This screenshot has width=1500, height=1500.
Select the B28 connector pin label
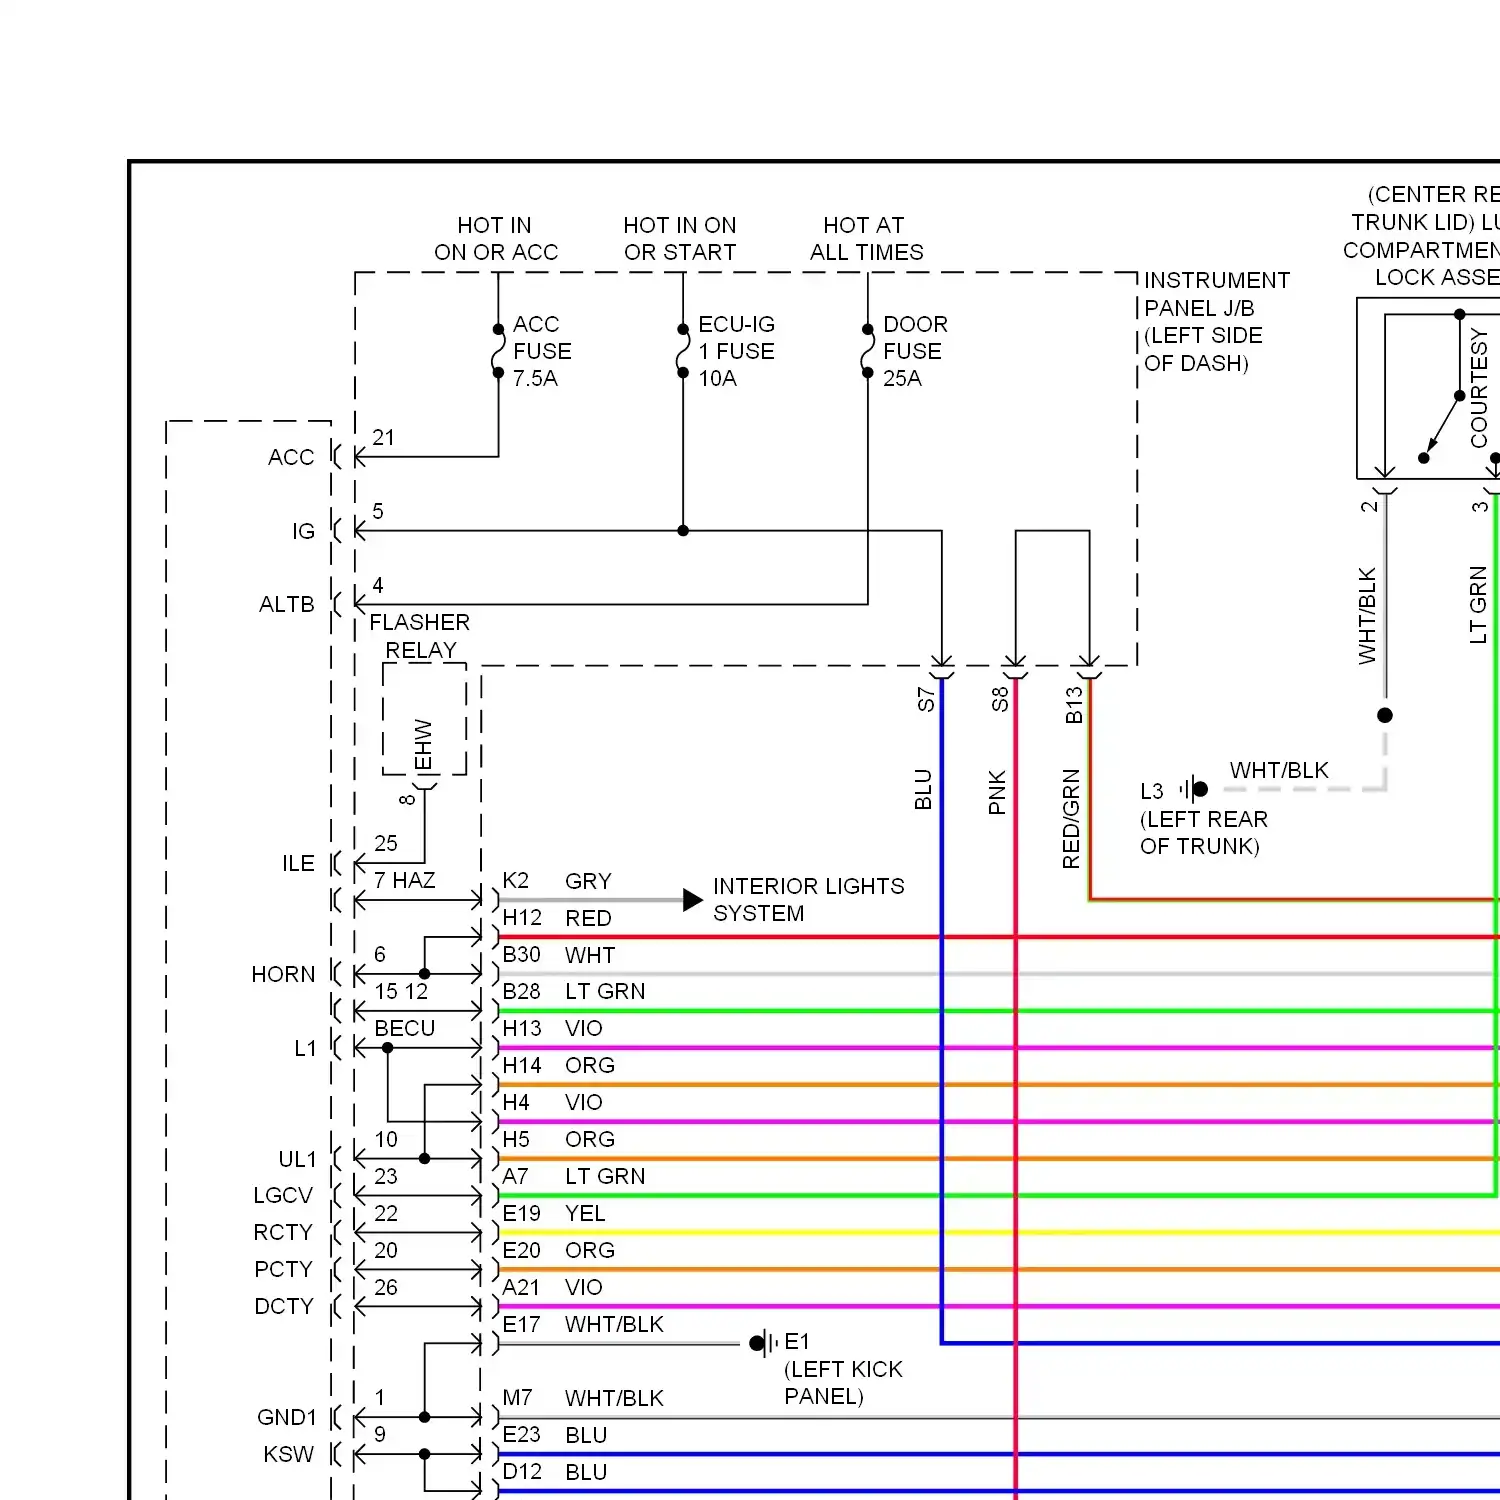521,991
